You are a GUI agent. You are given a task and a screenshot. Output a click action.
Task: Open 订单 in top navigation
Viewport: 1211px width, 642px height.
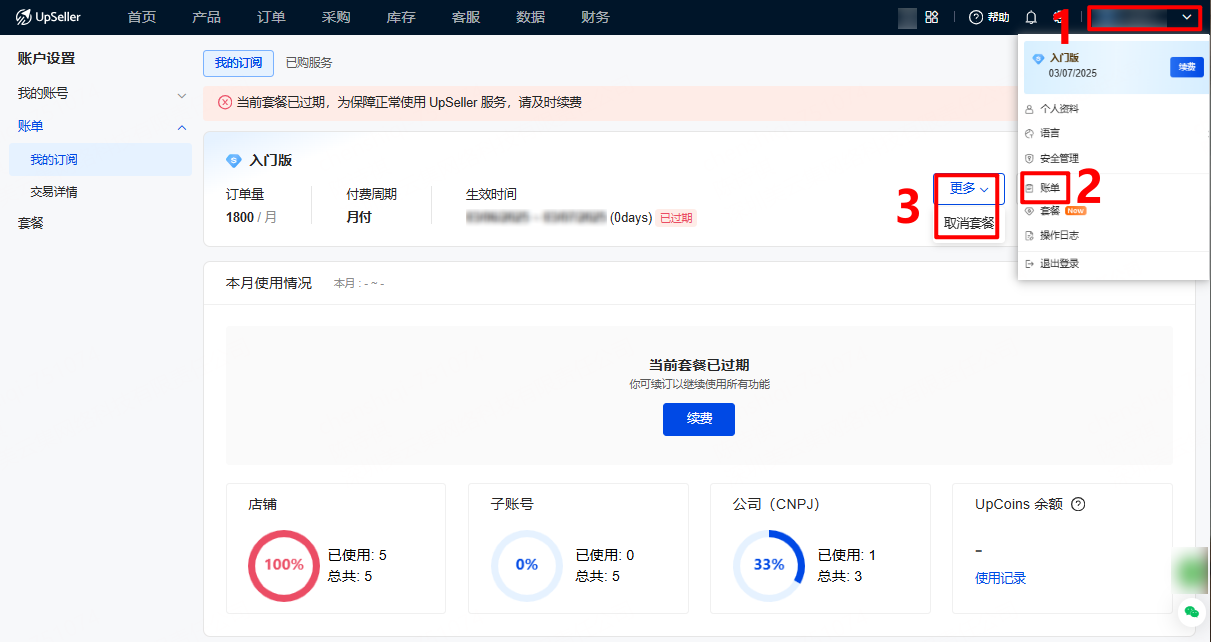(x=271, y=17)
